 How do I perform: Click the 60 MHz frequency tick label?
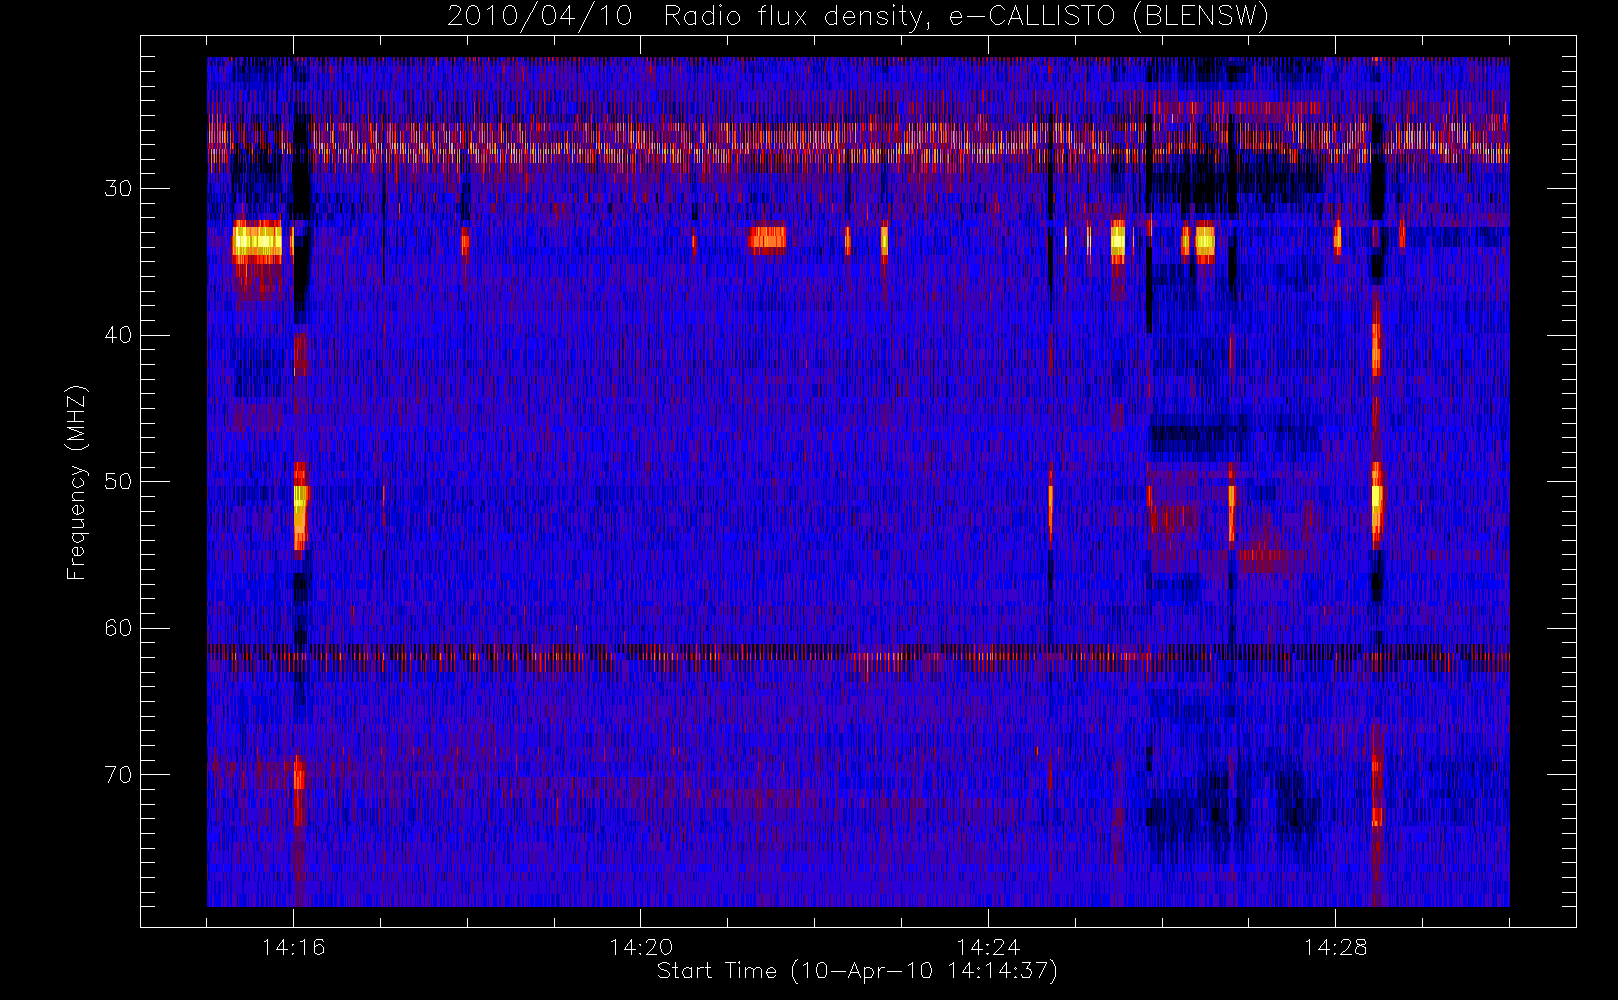(118, 628)
